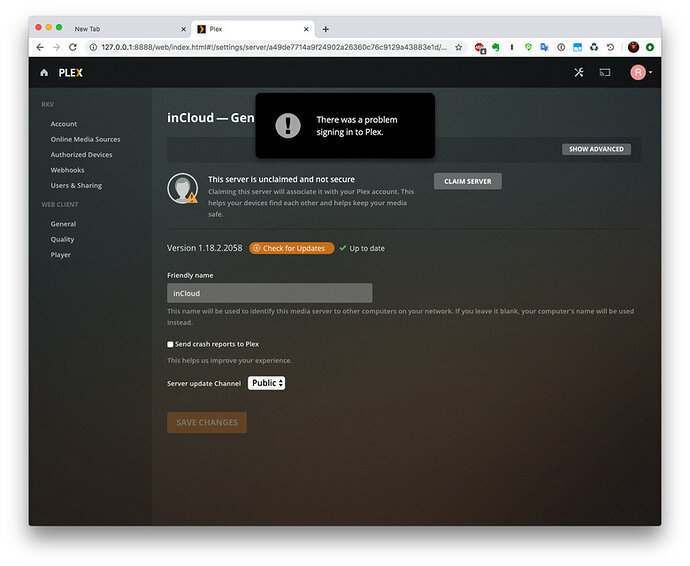Open the Server update Channel dropdown
This screenshot has height=566, width=690.
[x=267, y=383]
